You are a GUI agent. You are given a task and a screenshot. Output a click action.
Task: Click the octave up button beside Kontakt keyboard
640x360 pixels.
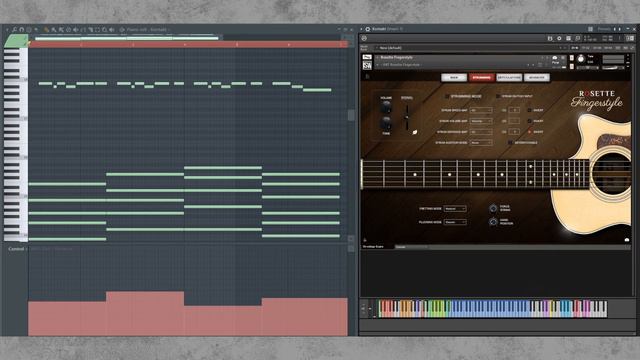(x=363, y=305)
